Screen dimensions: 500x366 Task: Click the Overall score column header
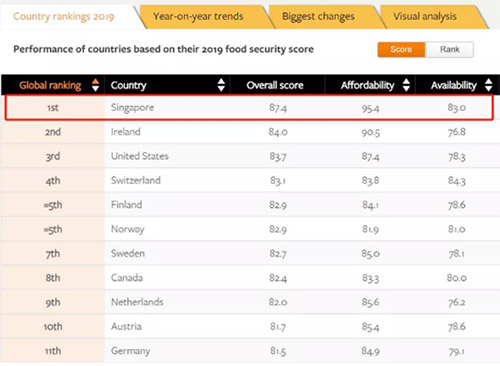point(275,85)
